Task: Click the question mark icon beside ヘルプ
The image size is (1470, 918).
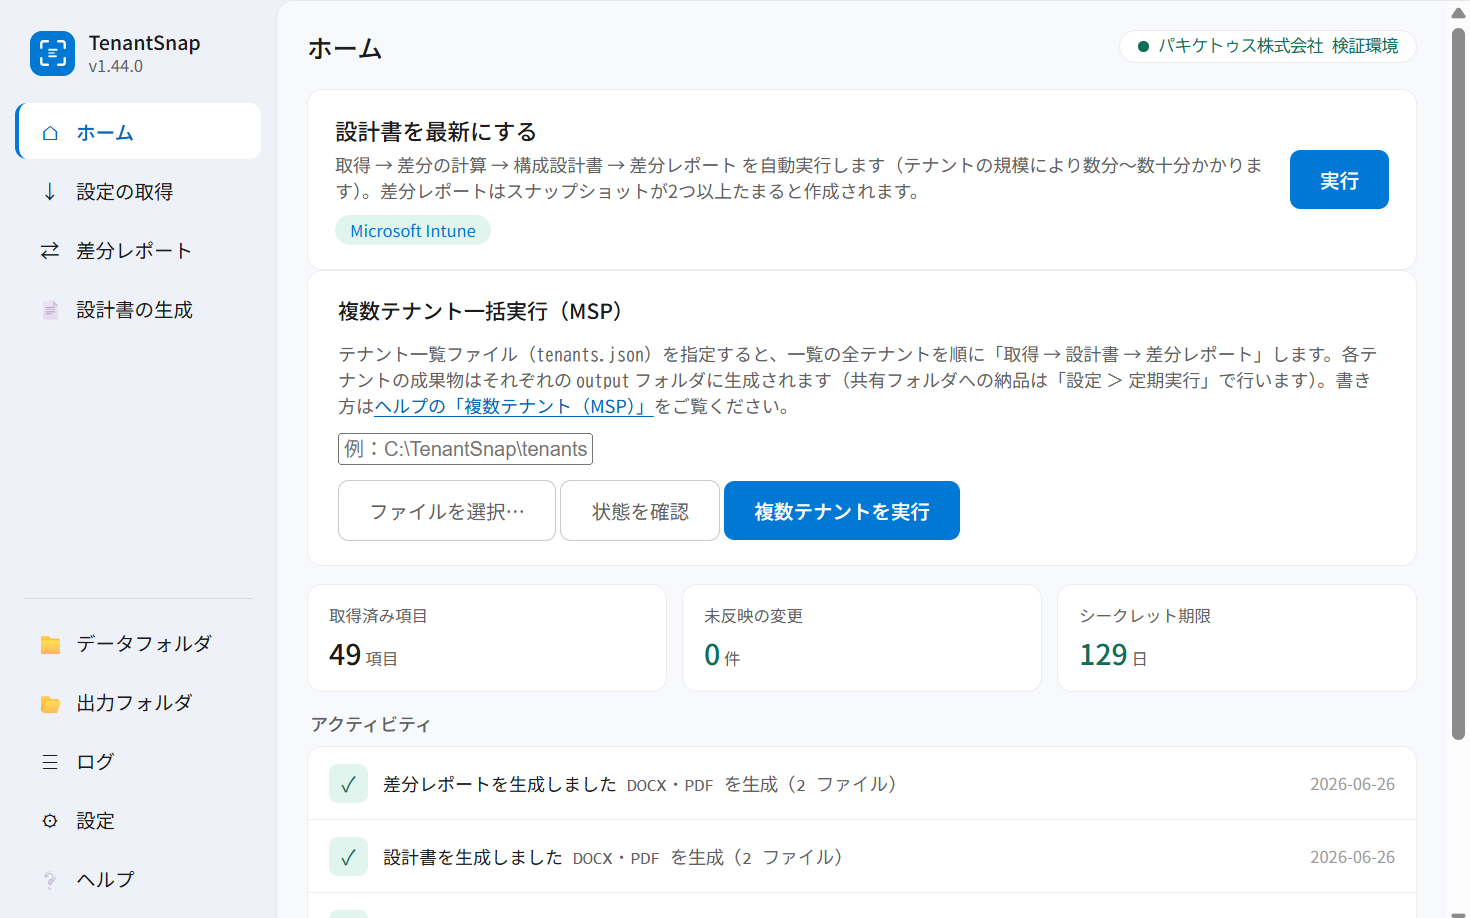Action: pyautogui.click(x=50, y=880)
